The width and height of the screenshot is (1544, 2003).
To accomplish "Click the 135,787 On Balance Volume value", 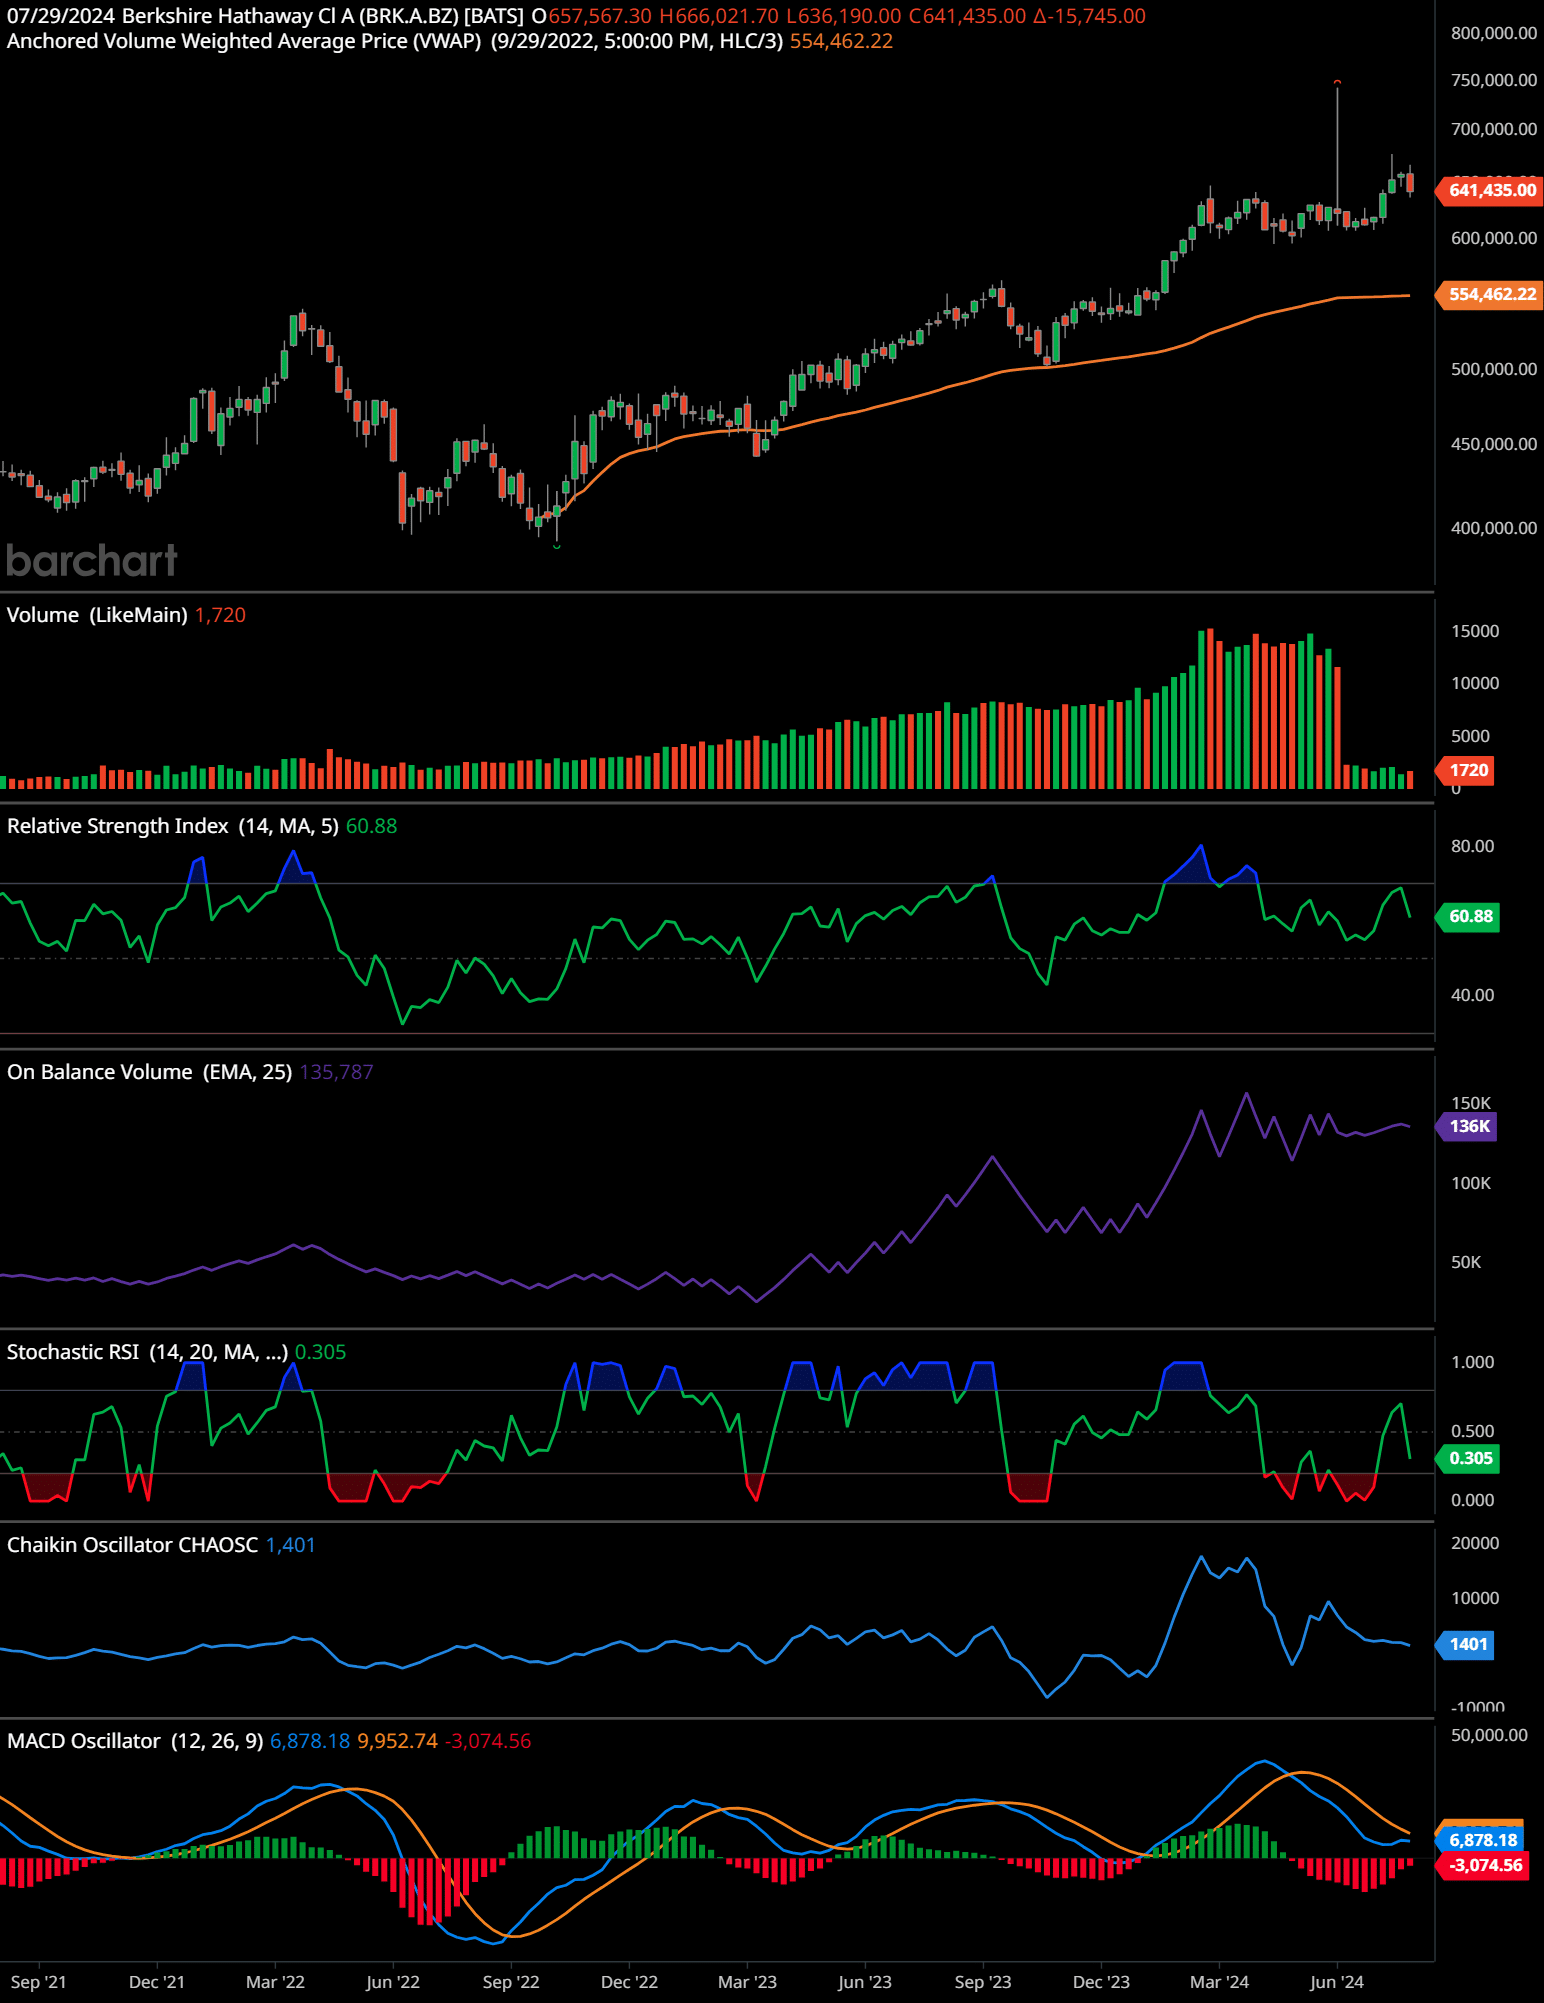I will [336, 1072].
